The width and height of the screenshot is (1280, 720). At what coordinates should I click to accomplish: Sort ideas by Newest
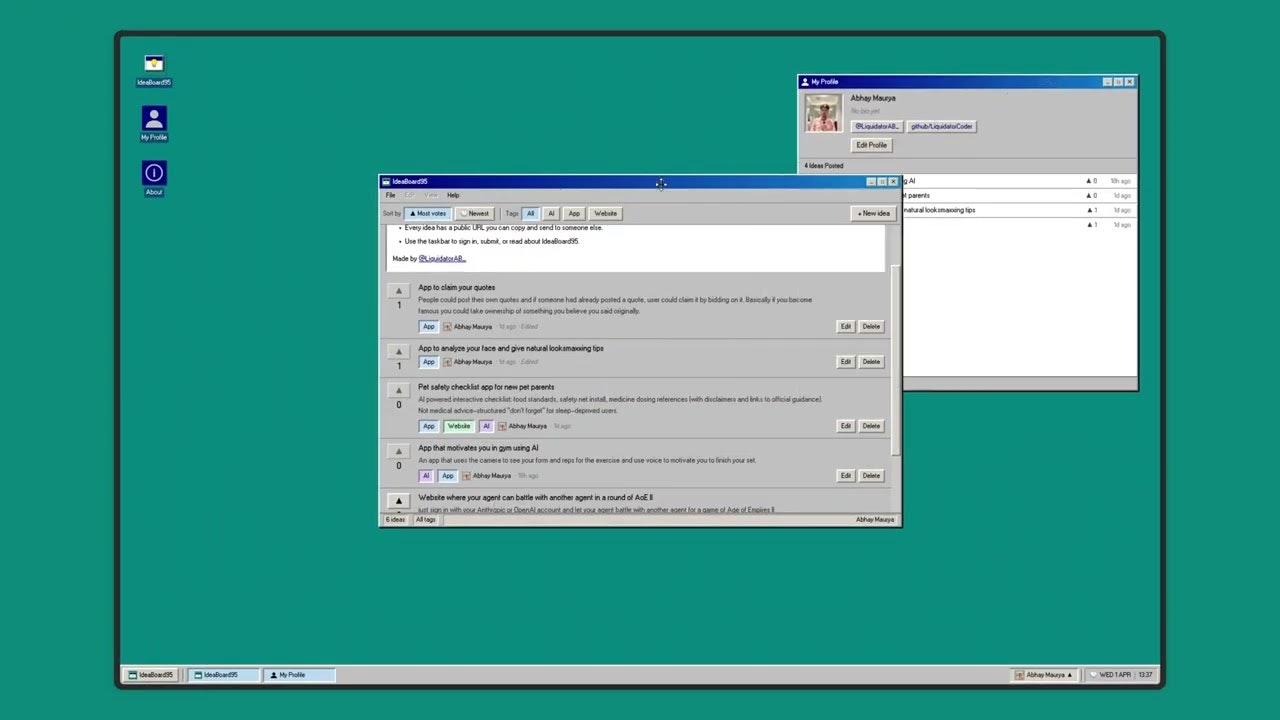pos(477,213)
